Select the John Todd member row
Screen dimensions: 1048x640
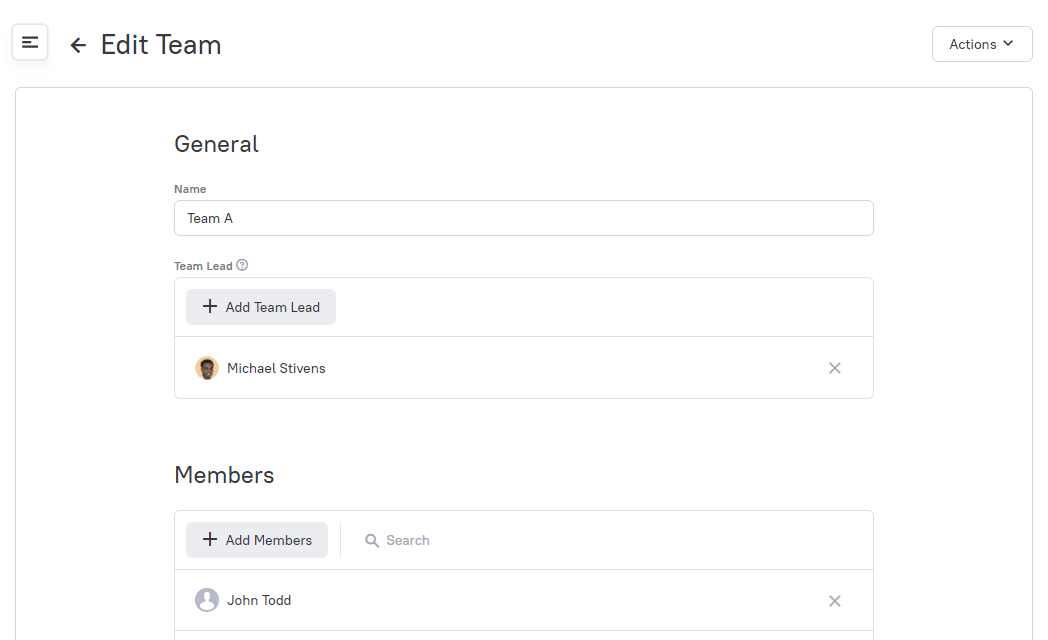523,600
